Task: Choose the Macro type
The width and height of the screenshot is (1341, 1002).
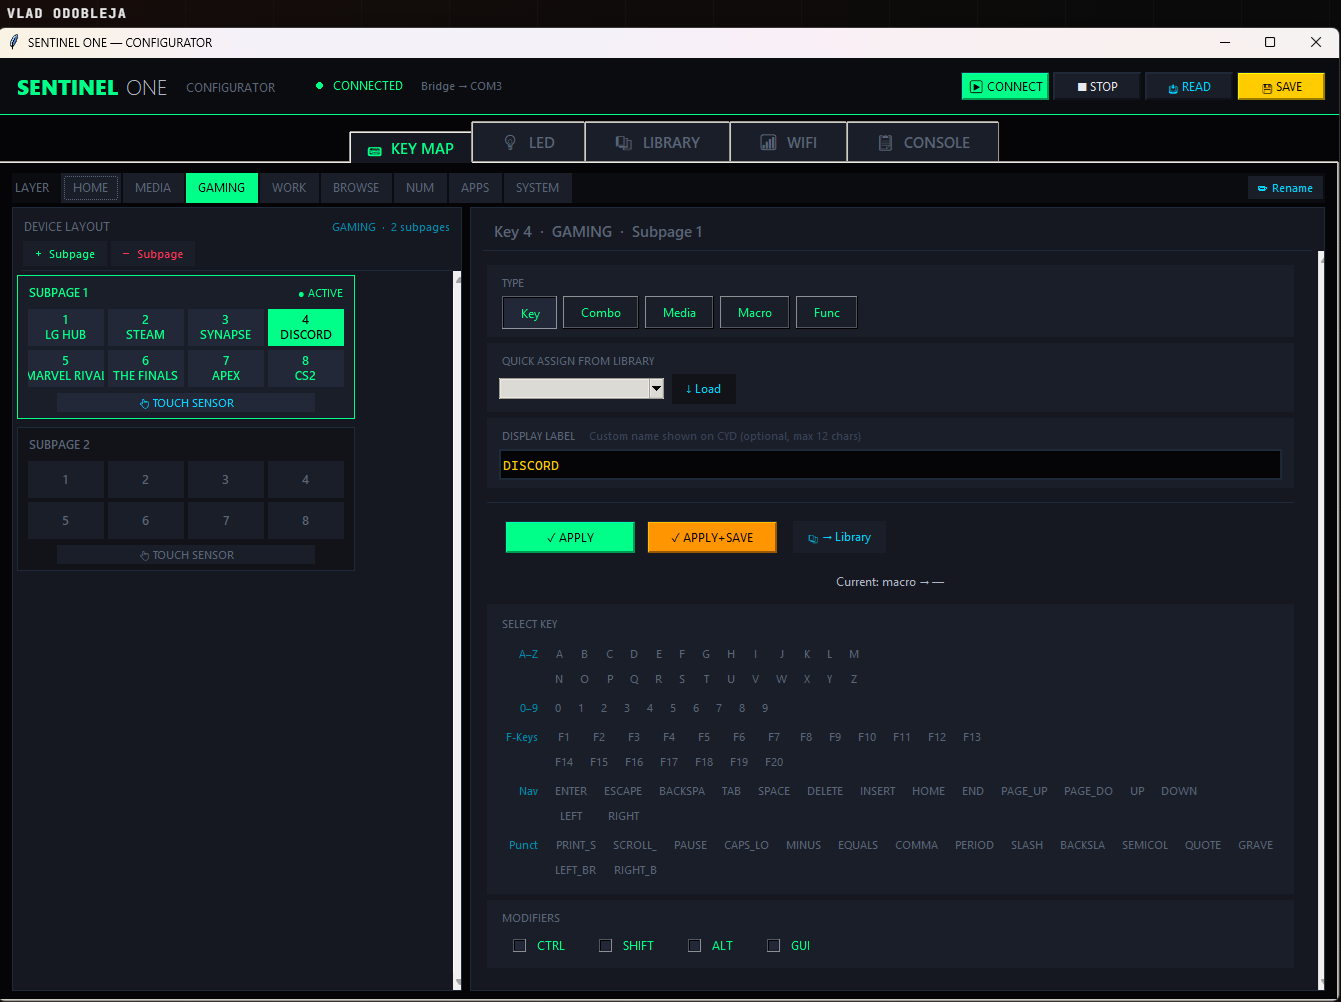Action: [755, 313]
